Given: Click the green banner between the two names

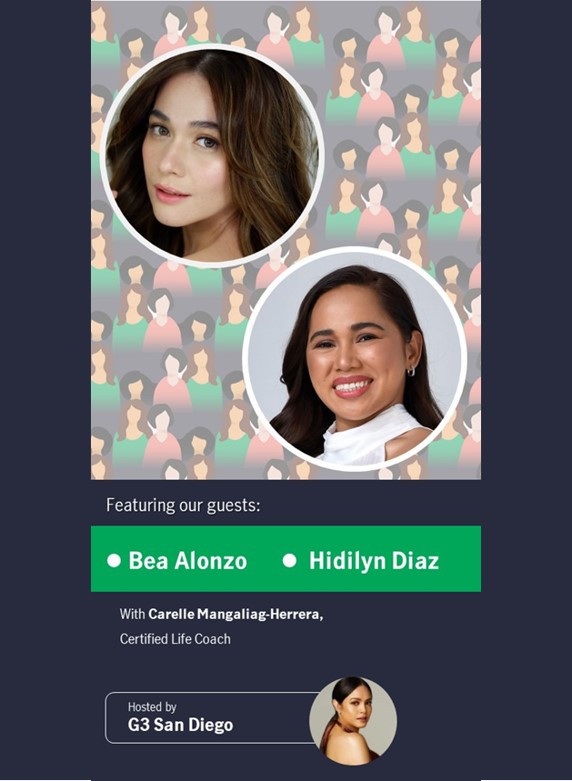Looking at the screenshot, I should [x=265, y=561].
